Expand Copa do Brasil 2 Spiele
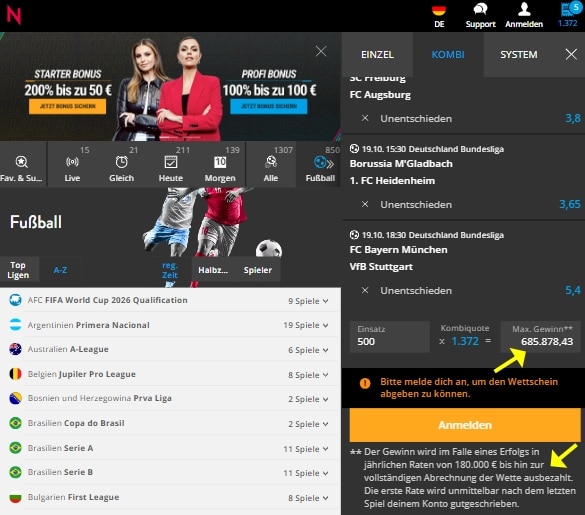 [x=308, y=424]
